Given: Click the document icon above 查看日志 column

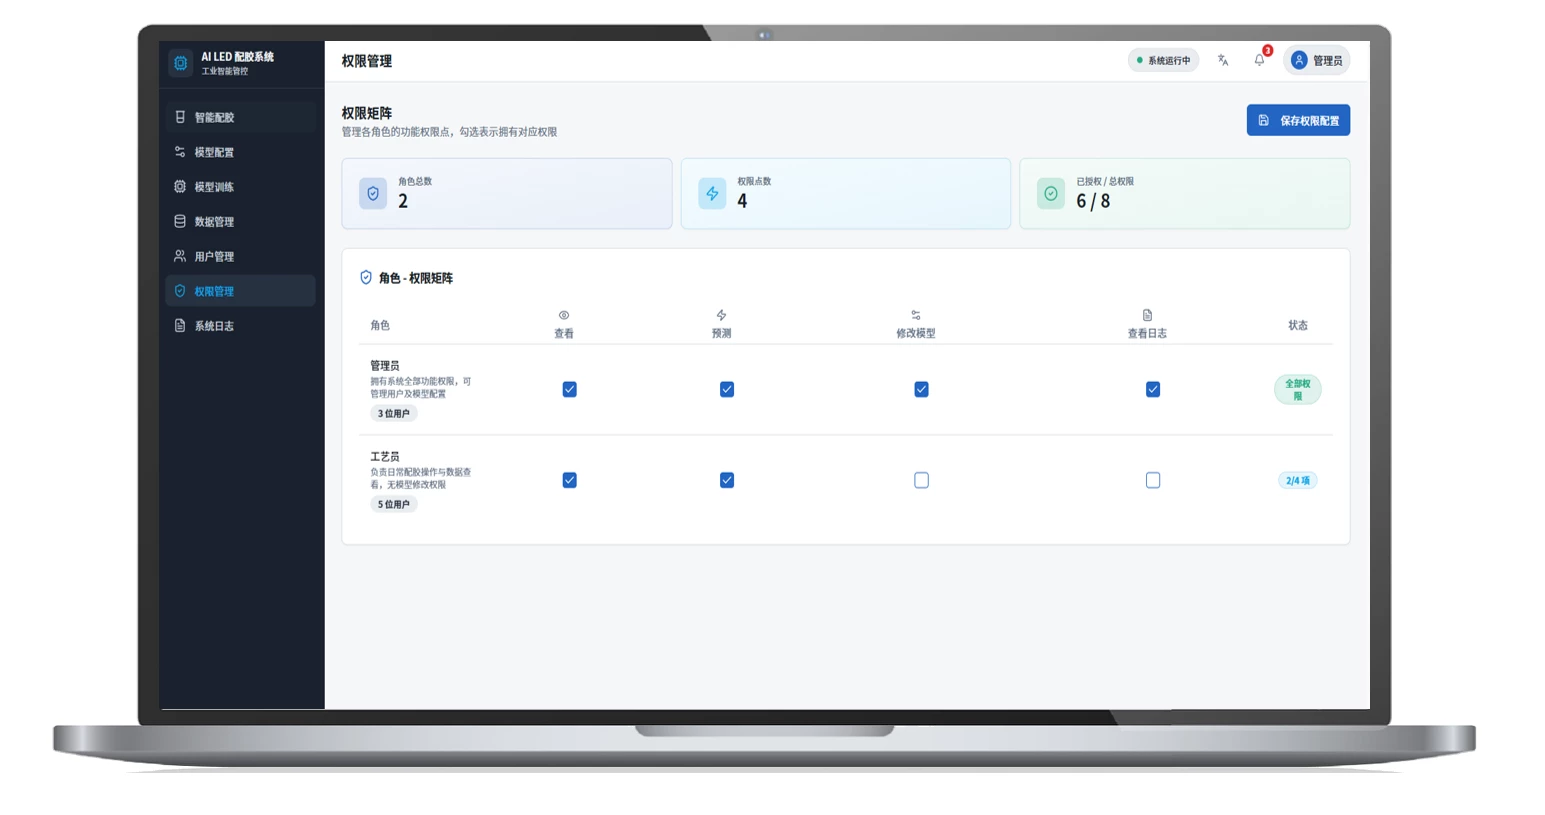Looking at the screenshot, I should (x=1147, y=315).
